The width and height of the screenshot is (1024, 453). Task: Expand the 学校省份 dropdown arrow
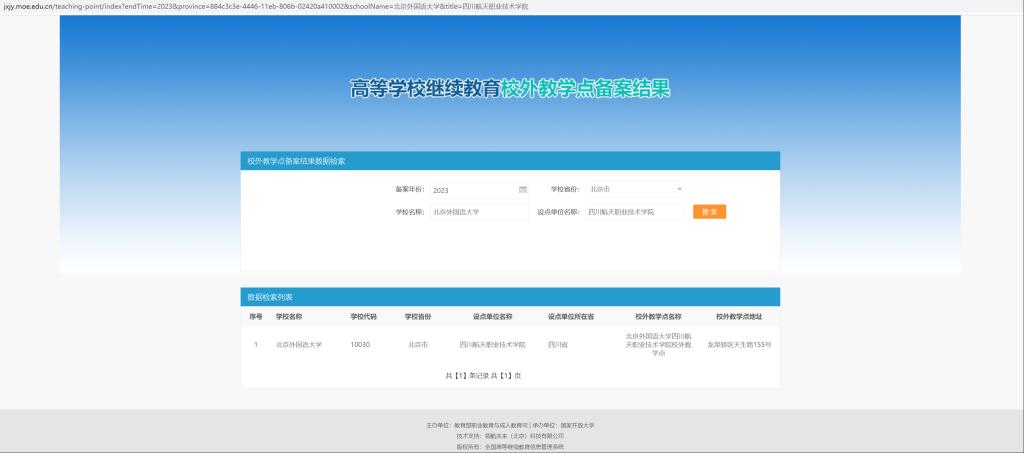click(679, 188)
